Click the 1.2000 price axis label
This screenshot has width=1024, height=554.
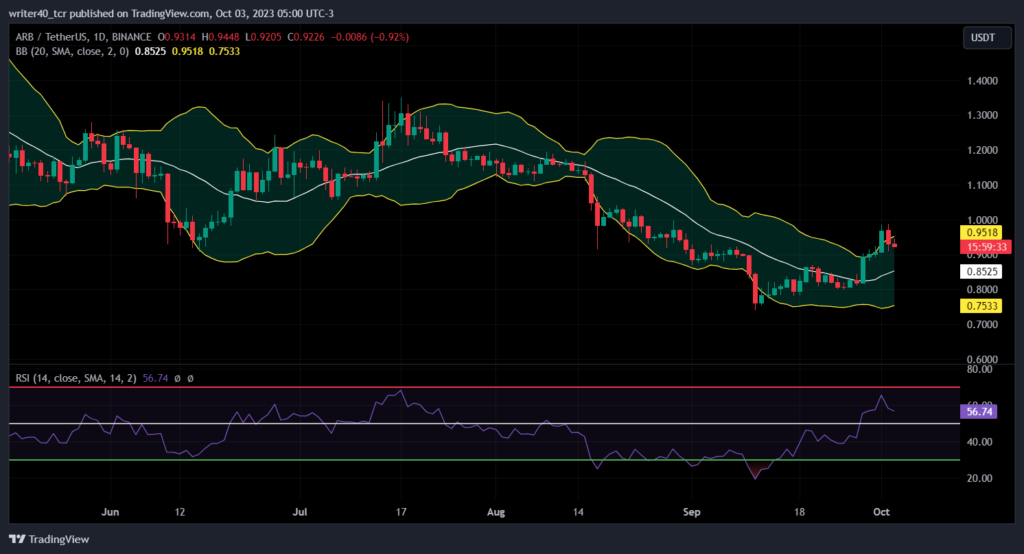[982, 150]
